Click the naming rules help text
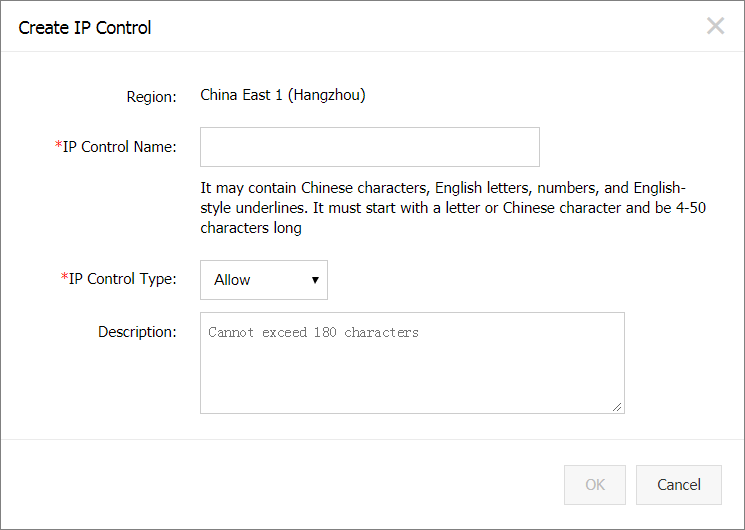745x530 pixels. [453, 208]
